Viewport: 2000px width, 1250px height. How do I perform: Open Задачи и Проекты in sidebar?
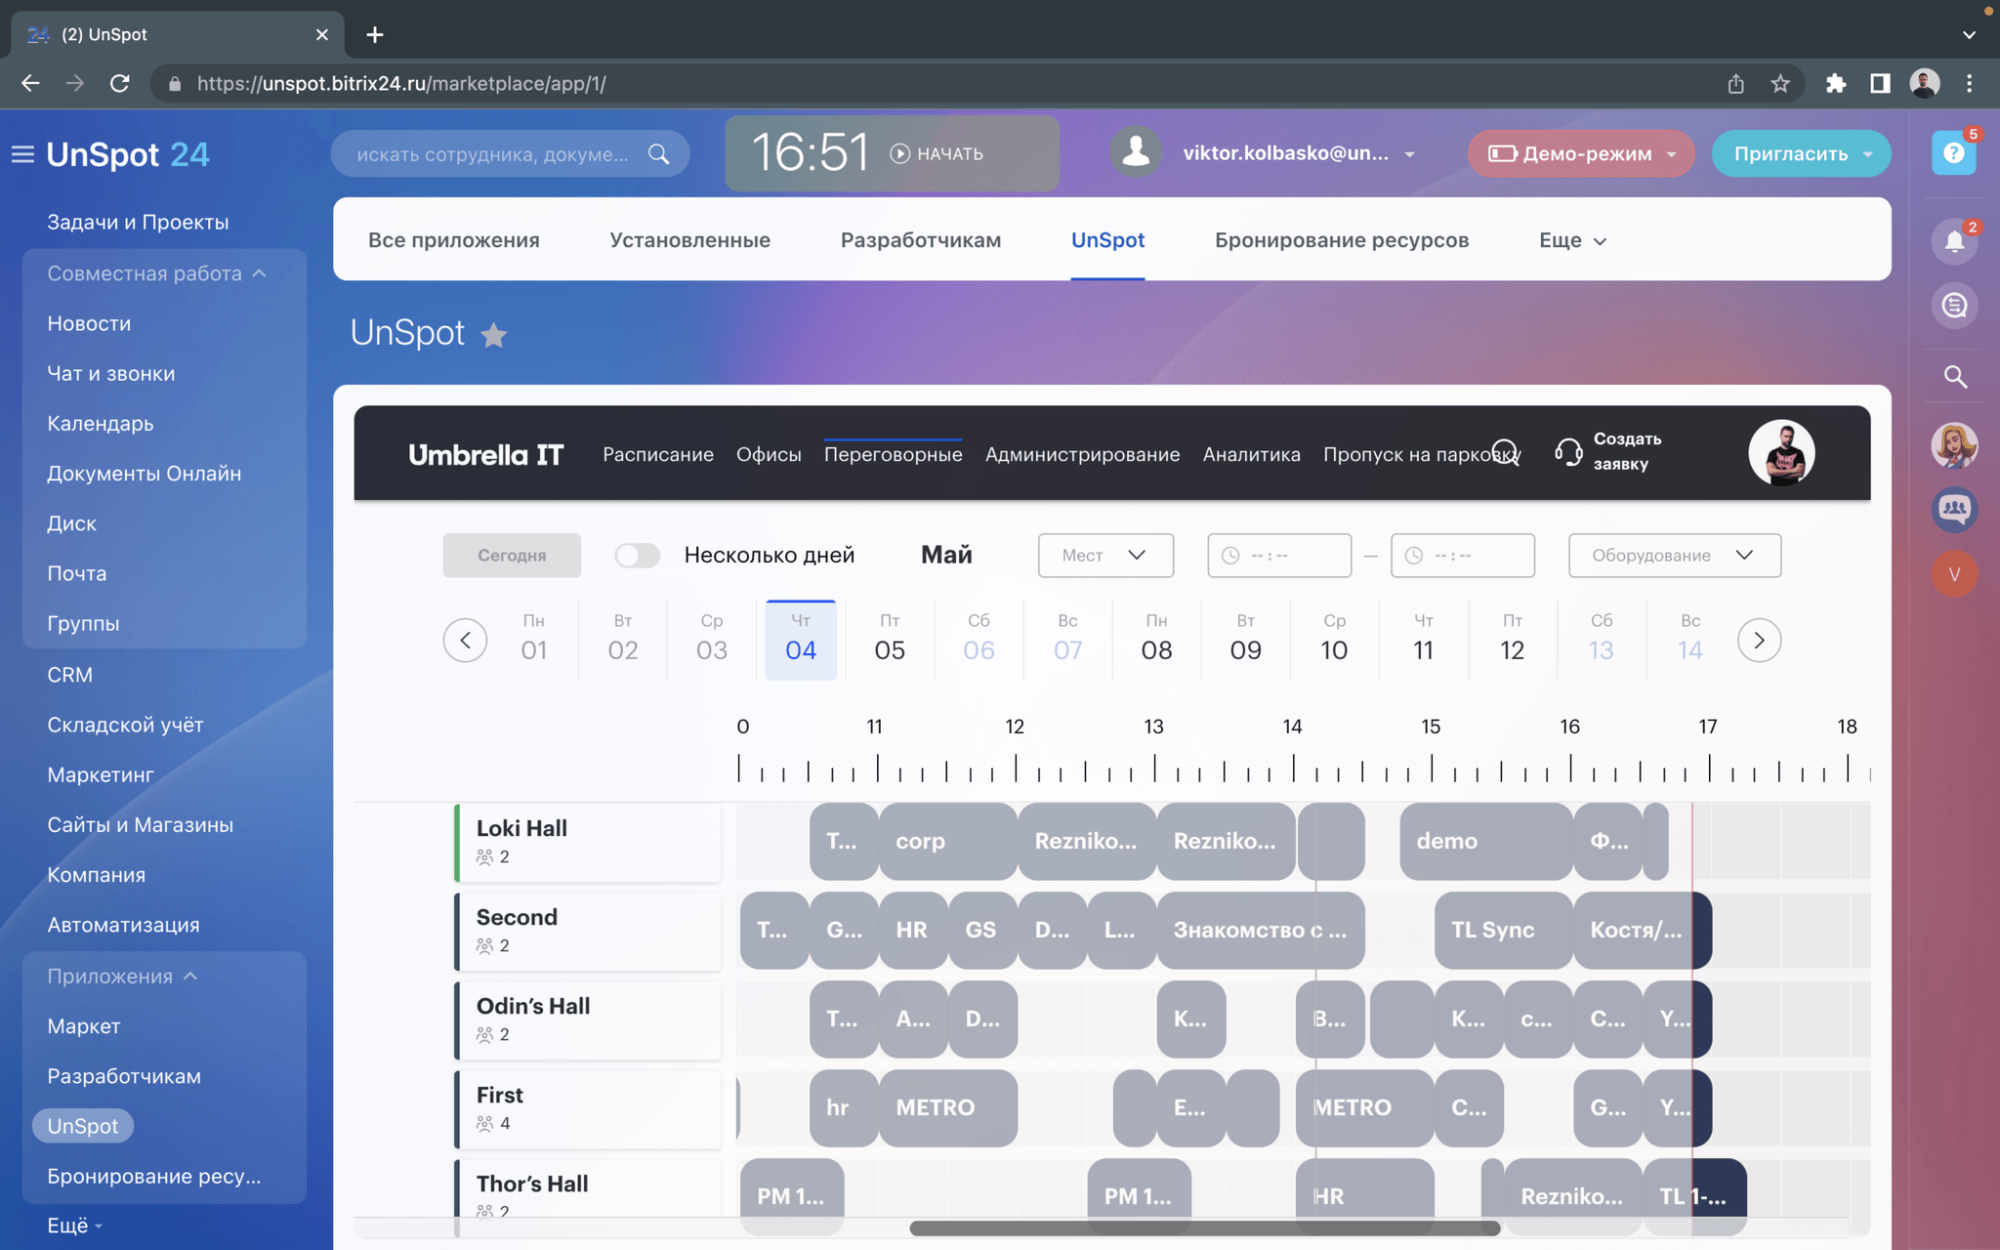pyautogui.click(x=138, y=222)
